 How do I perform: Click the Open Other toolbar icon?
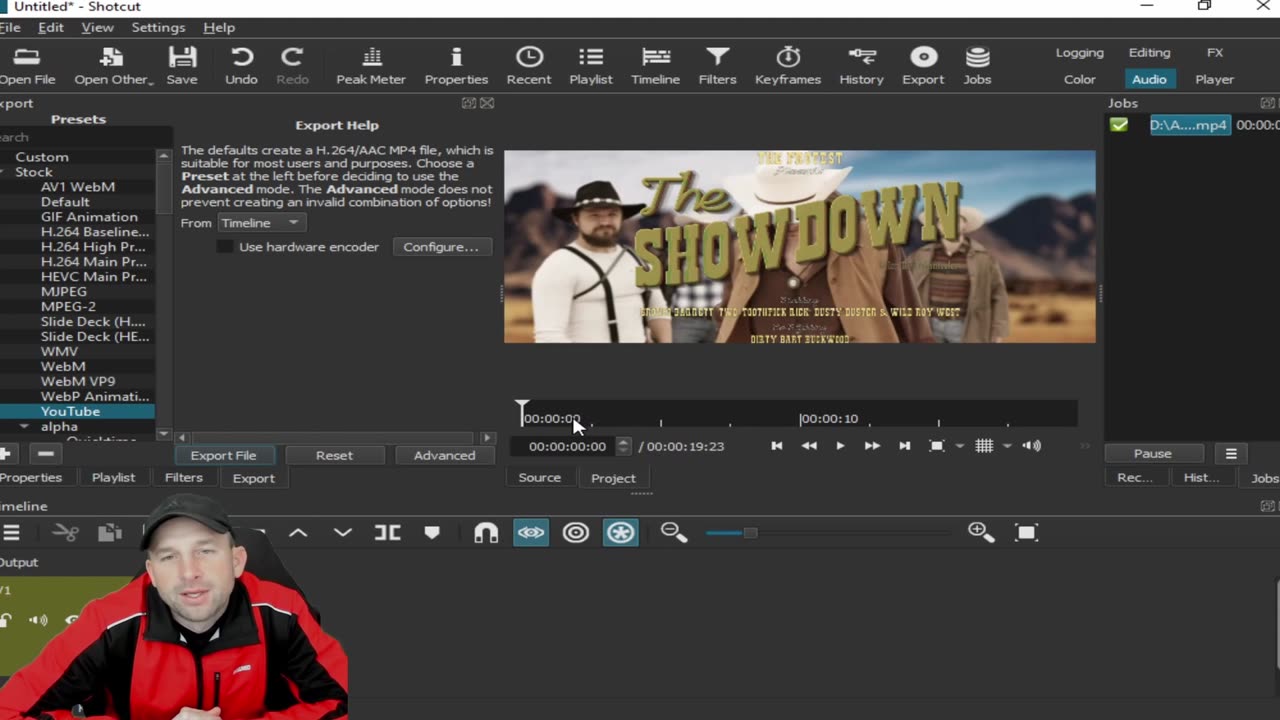coord(112,66)
